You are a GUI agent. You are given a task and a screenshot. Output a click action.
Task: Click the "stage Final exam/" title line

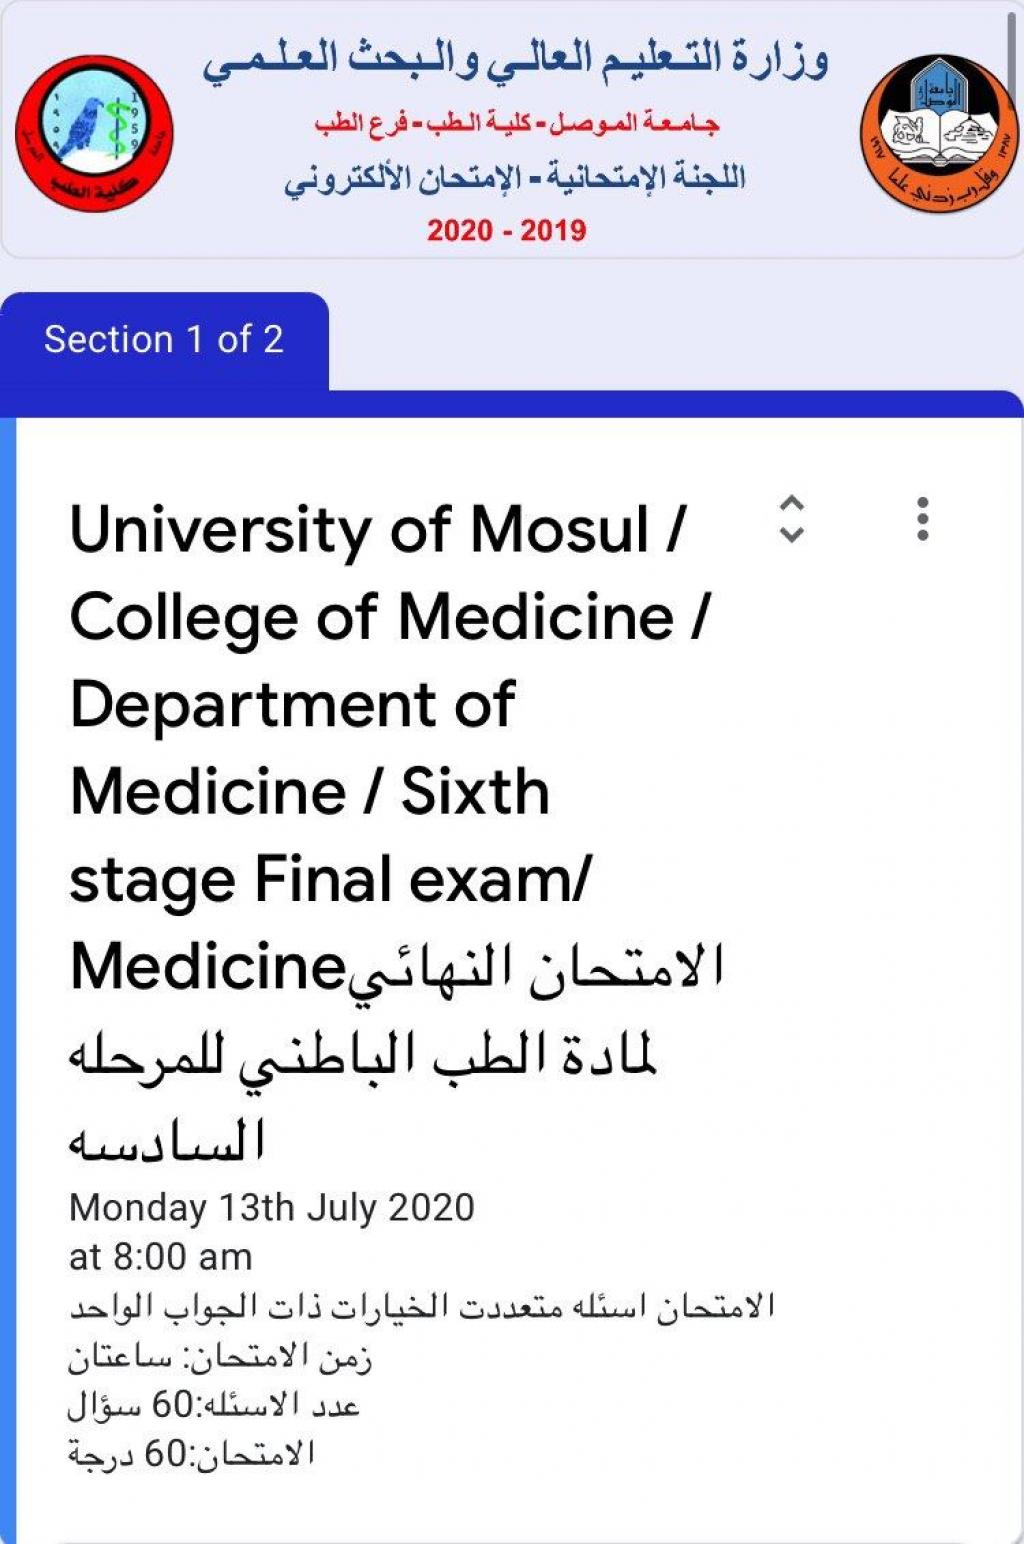[x=331, y=880]
